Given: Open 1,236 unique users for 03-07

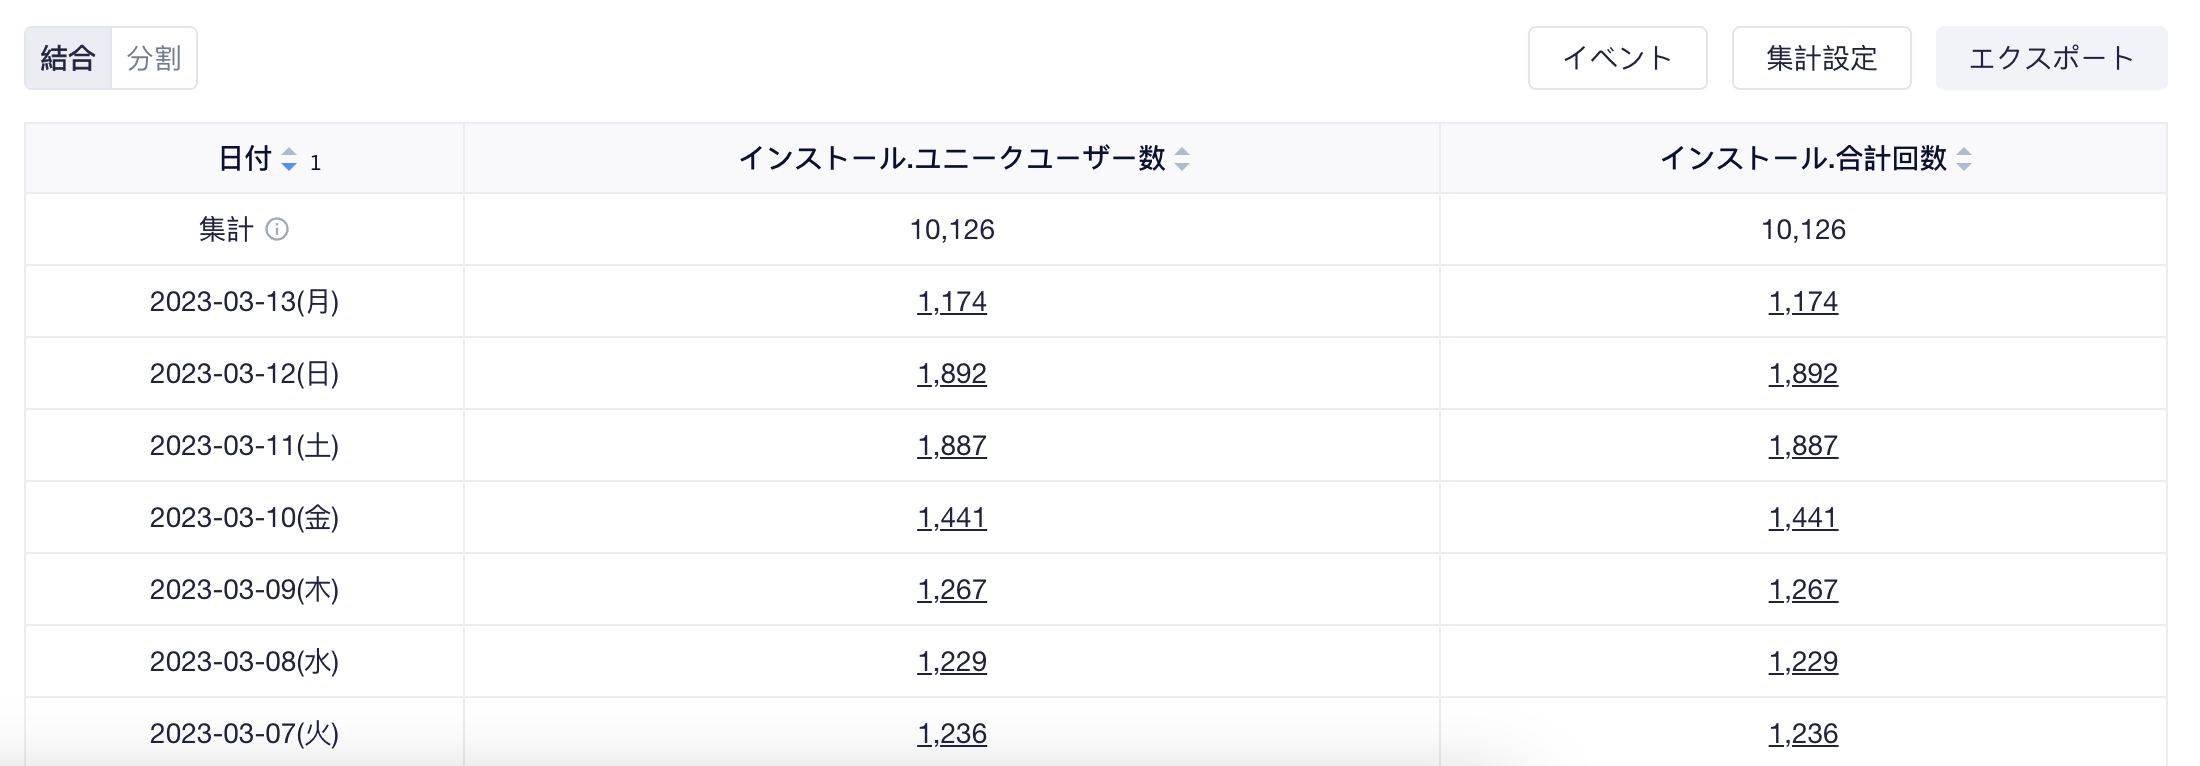Looking at the screenshot, I should click(x=951, y=734).
